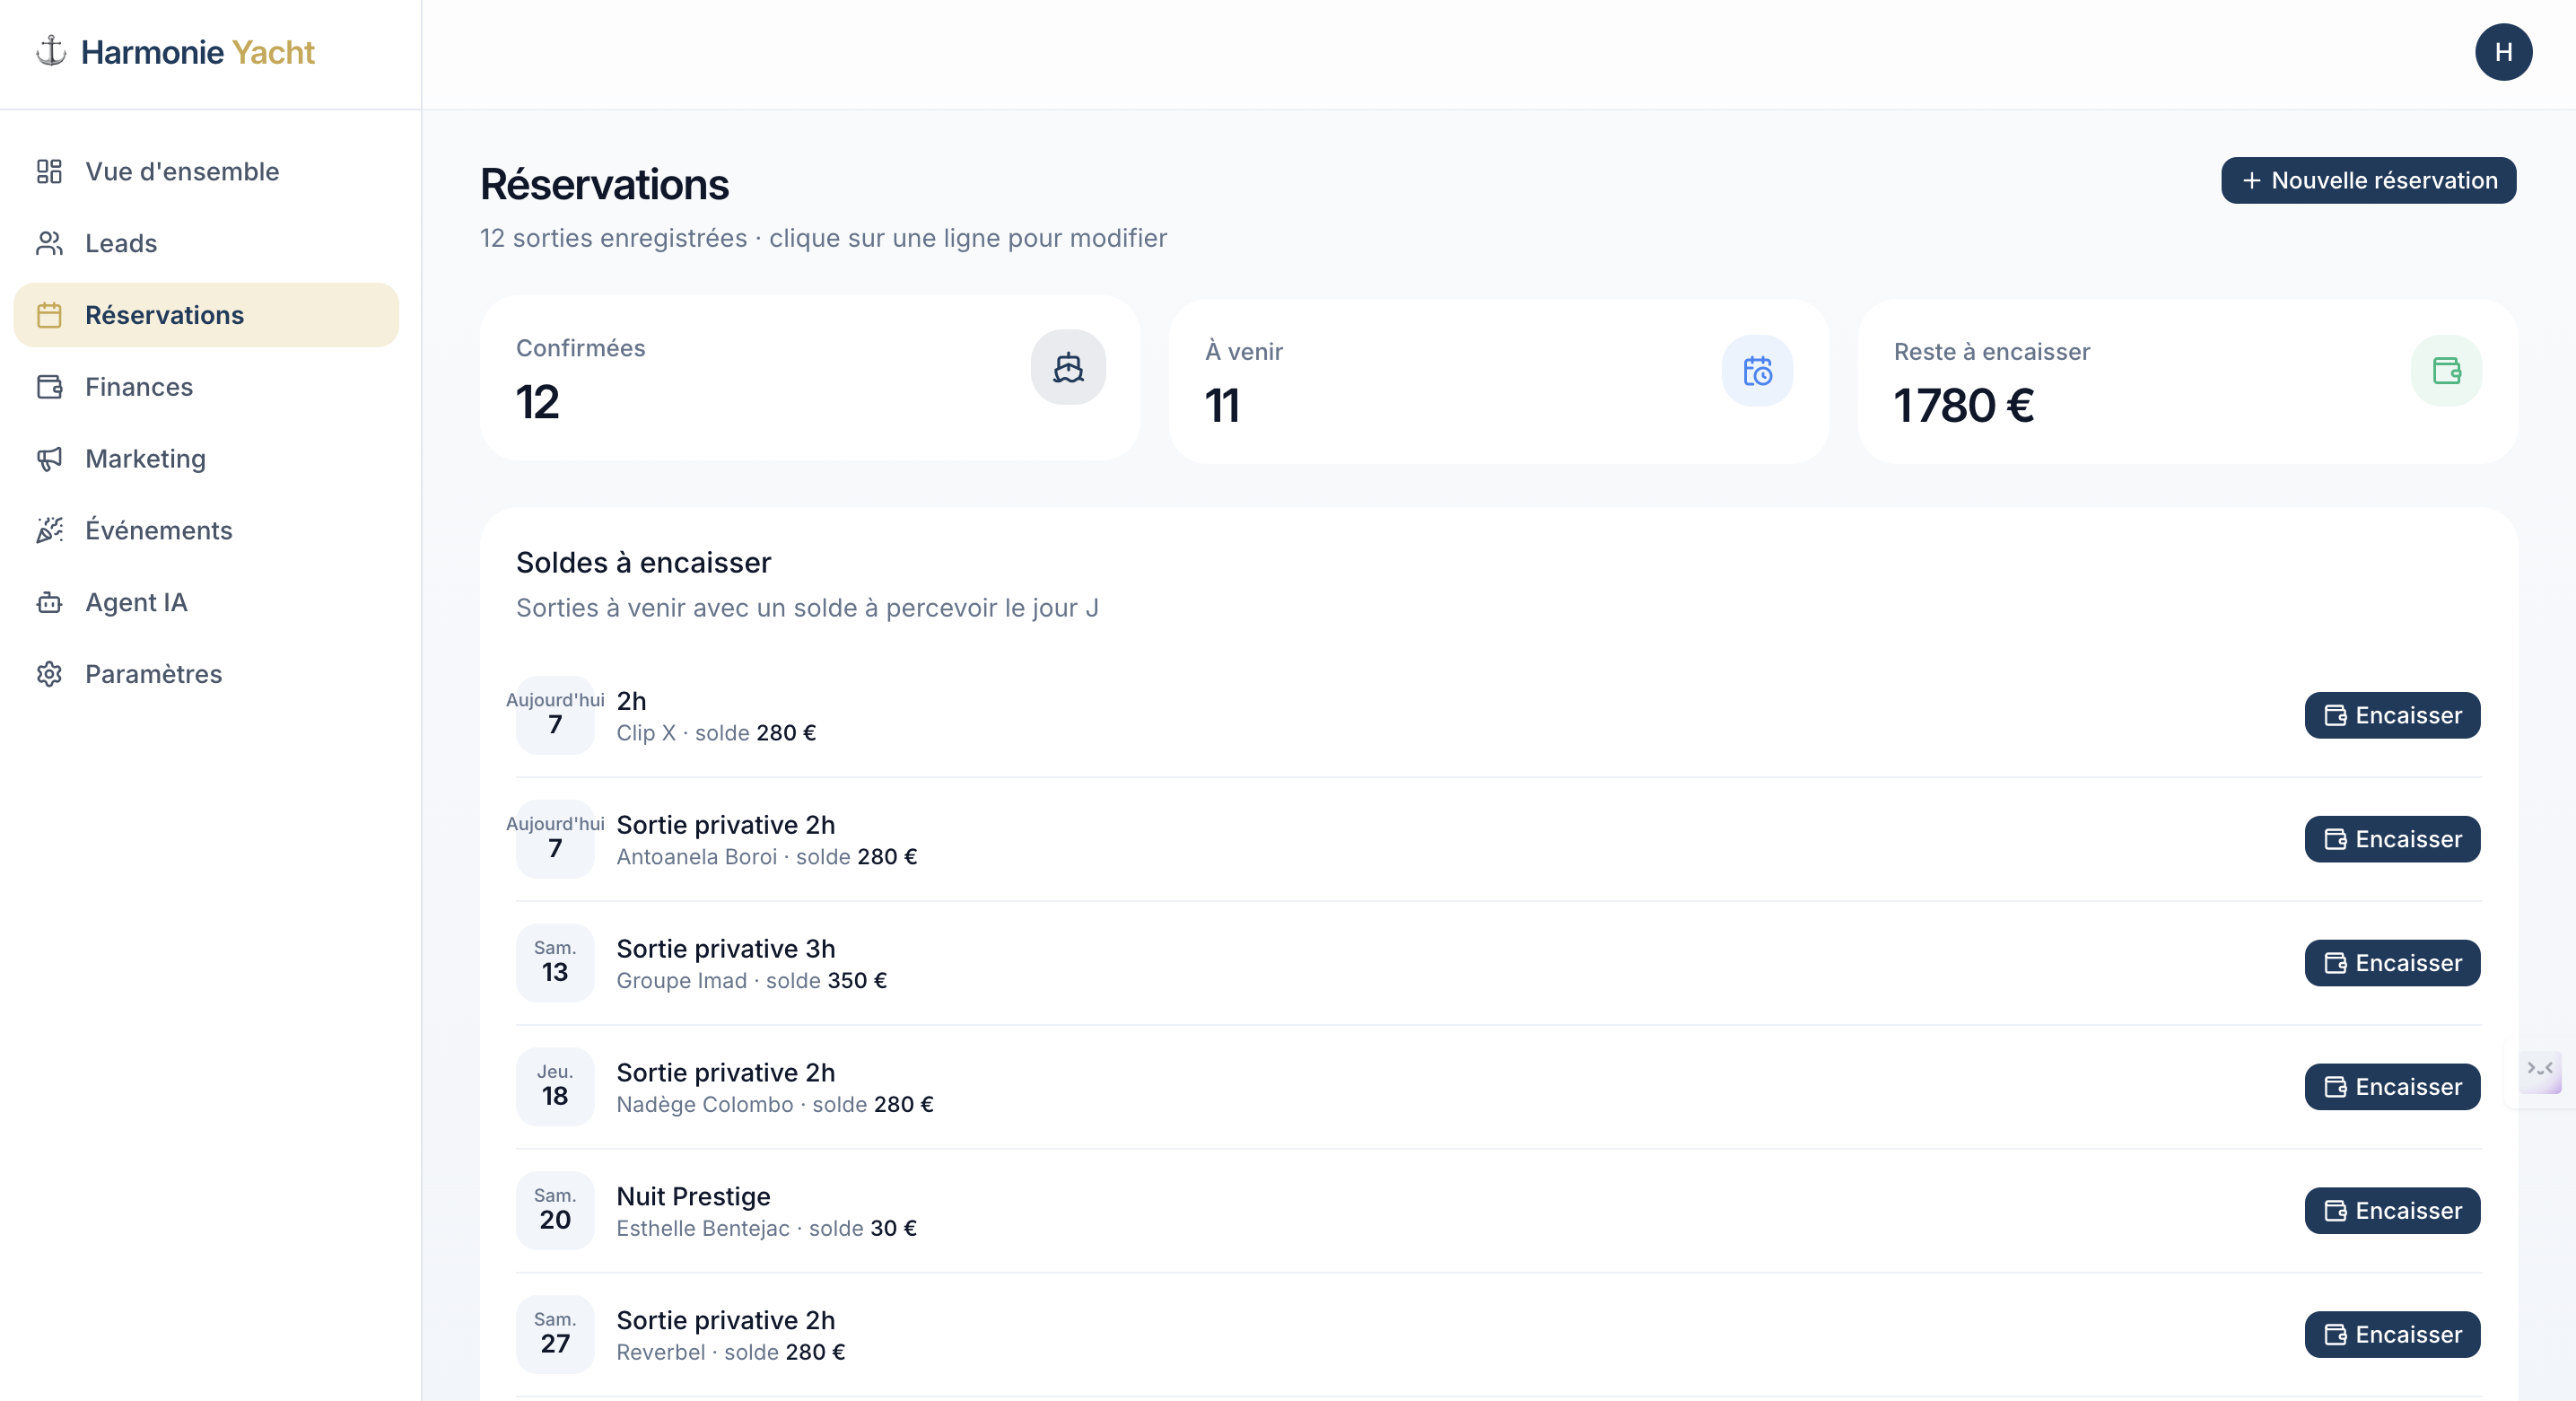Select Réservations in the sidebar
The image size is (2576, 1401).
tap(206, 315)
